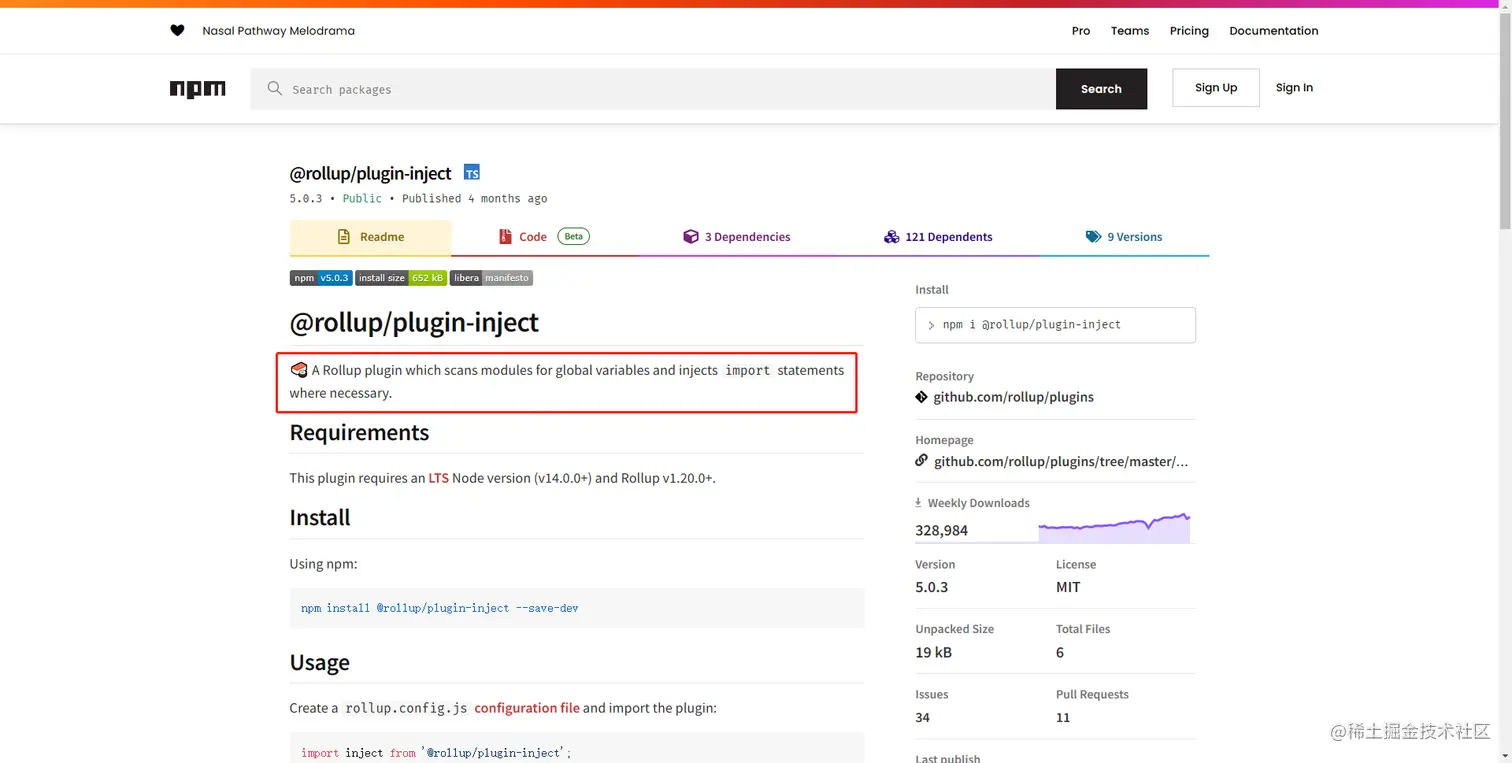The image size is (1512, 763).
Task: Click the weekly downloads sparkline chart
Action: pos(1114,528)
